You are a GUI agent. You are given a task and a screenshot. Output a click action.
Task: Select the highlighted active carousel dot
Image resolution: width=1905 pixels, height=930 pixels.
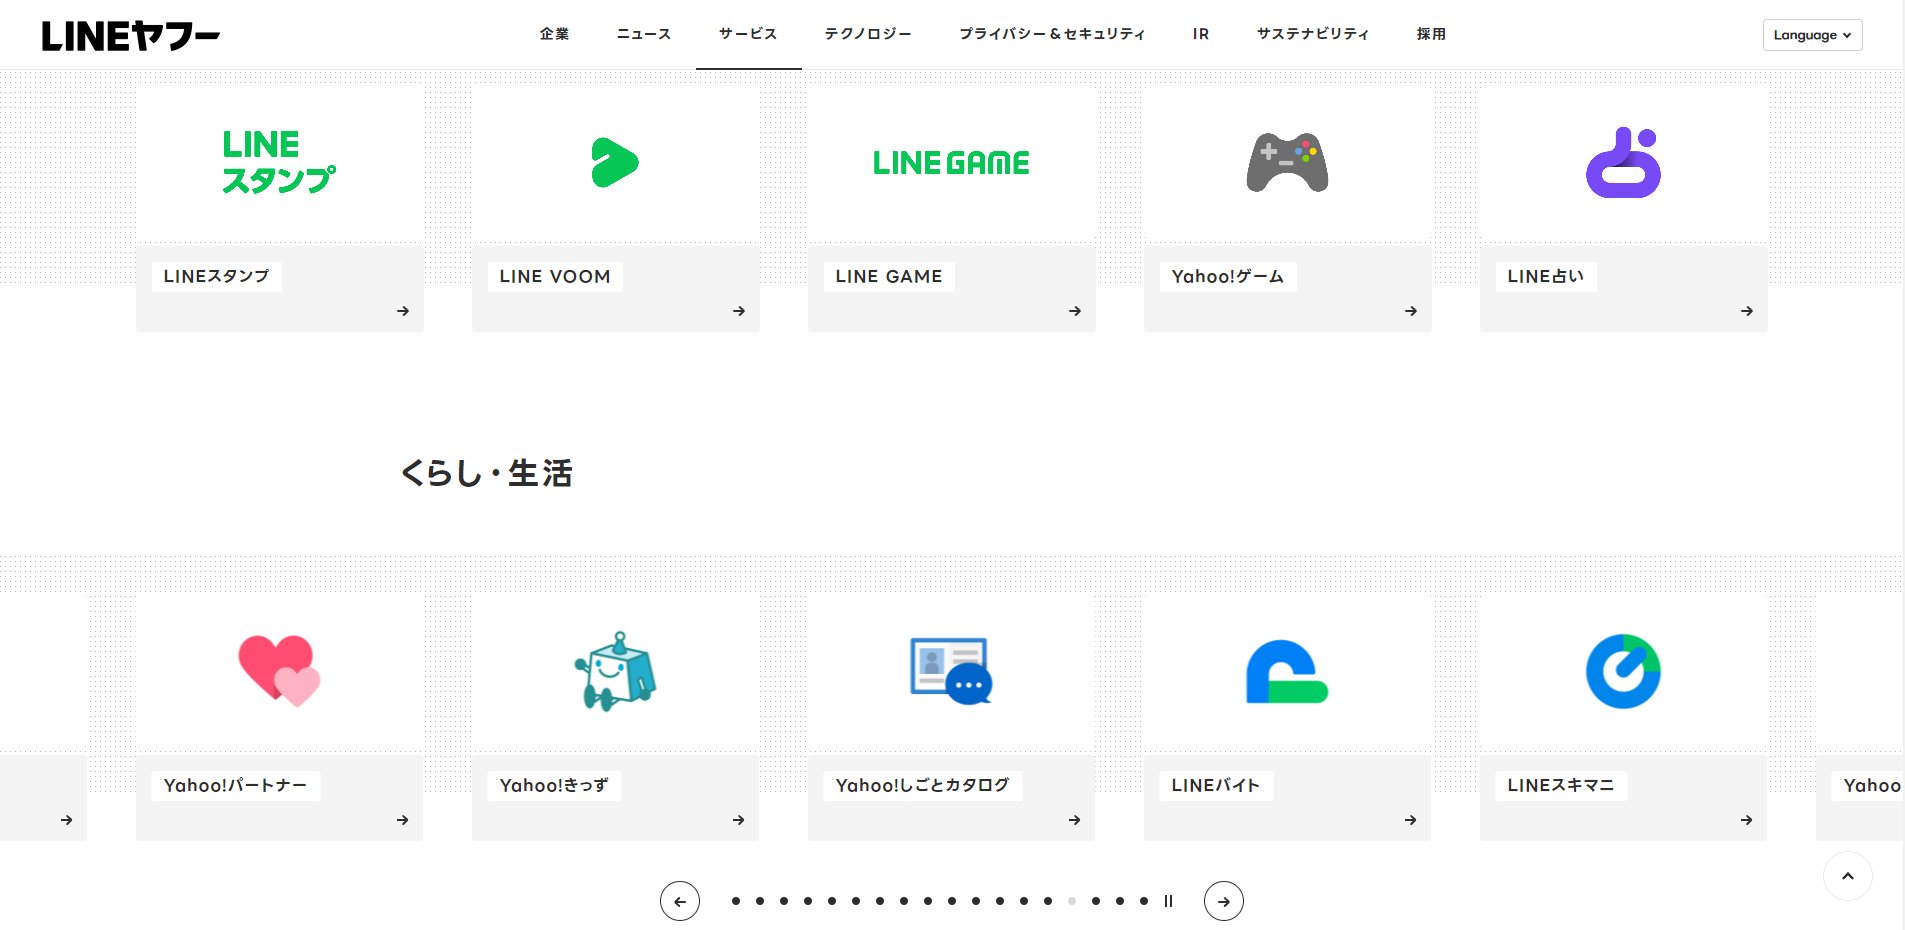pos(1072,901)
